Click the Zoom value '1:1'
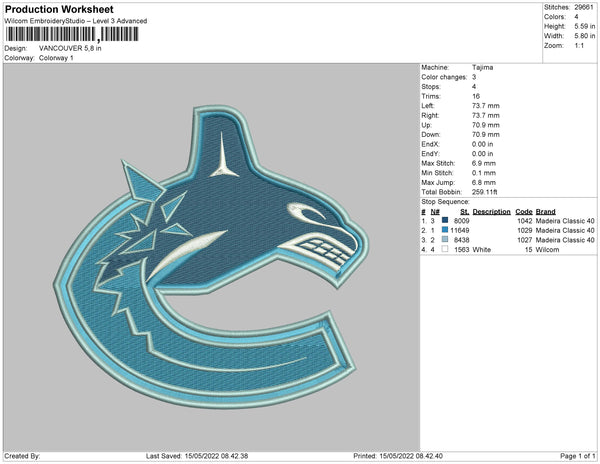The width and height of the screenshot is (600, 464). click(x=579, y=46)
